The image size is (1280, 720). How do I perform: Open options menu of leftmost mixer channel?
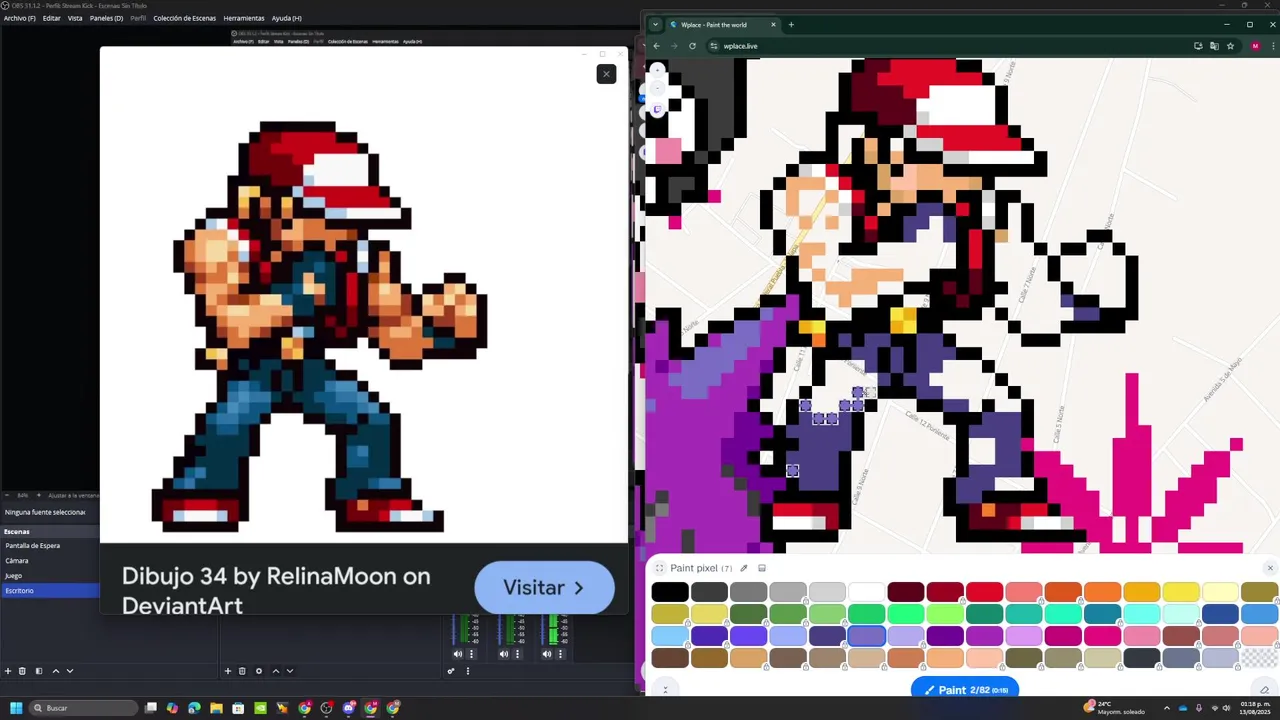[471, 654]
